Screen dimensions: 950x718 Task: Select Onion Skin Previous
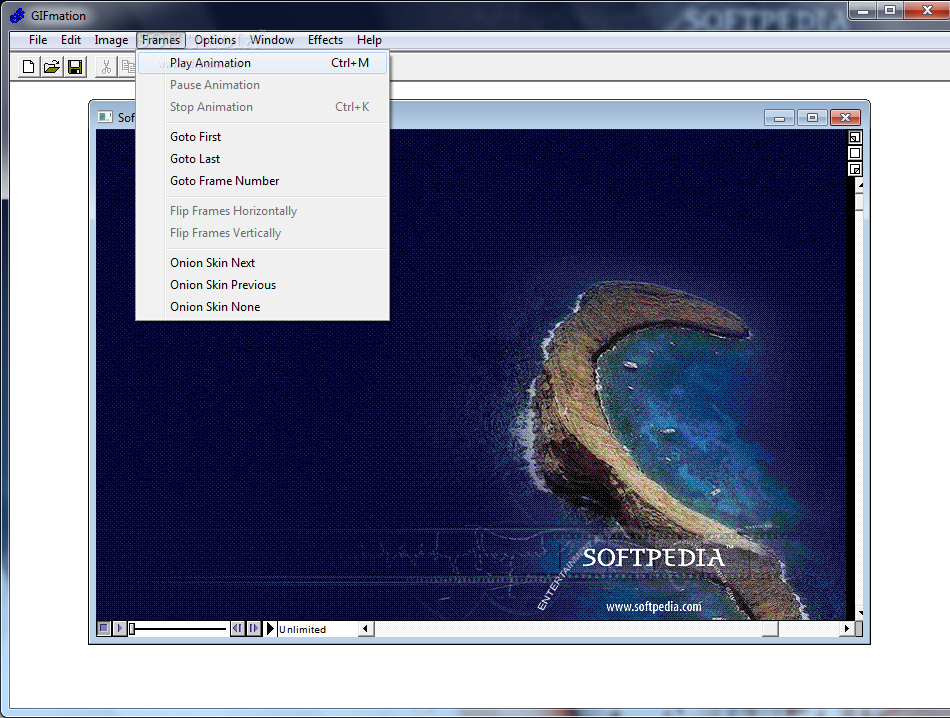click(262, 285)
